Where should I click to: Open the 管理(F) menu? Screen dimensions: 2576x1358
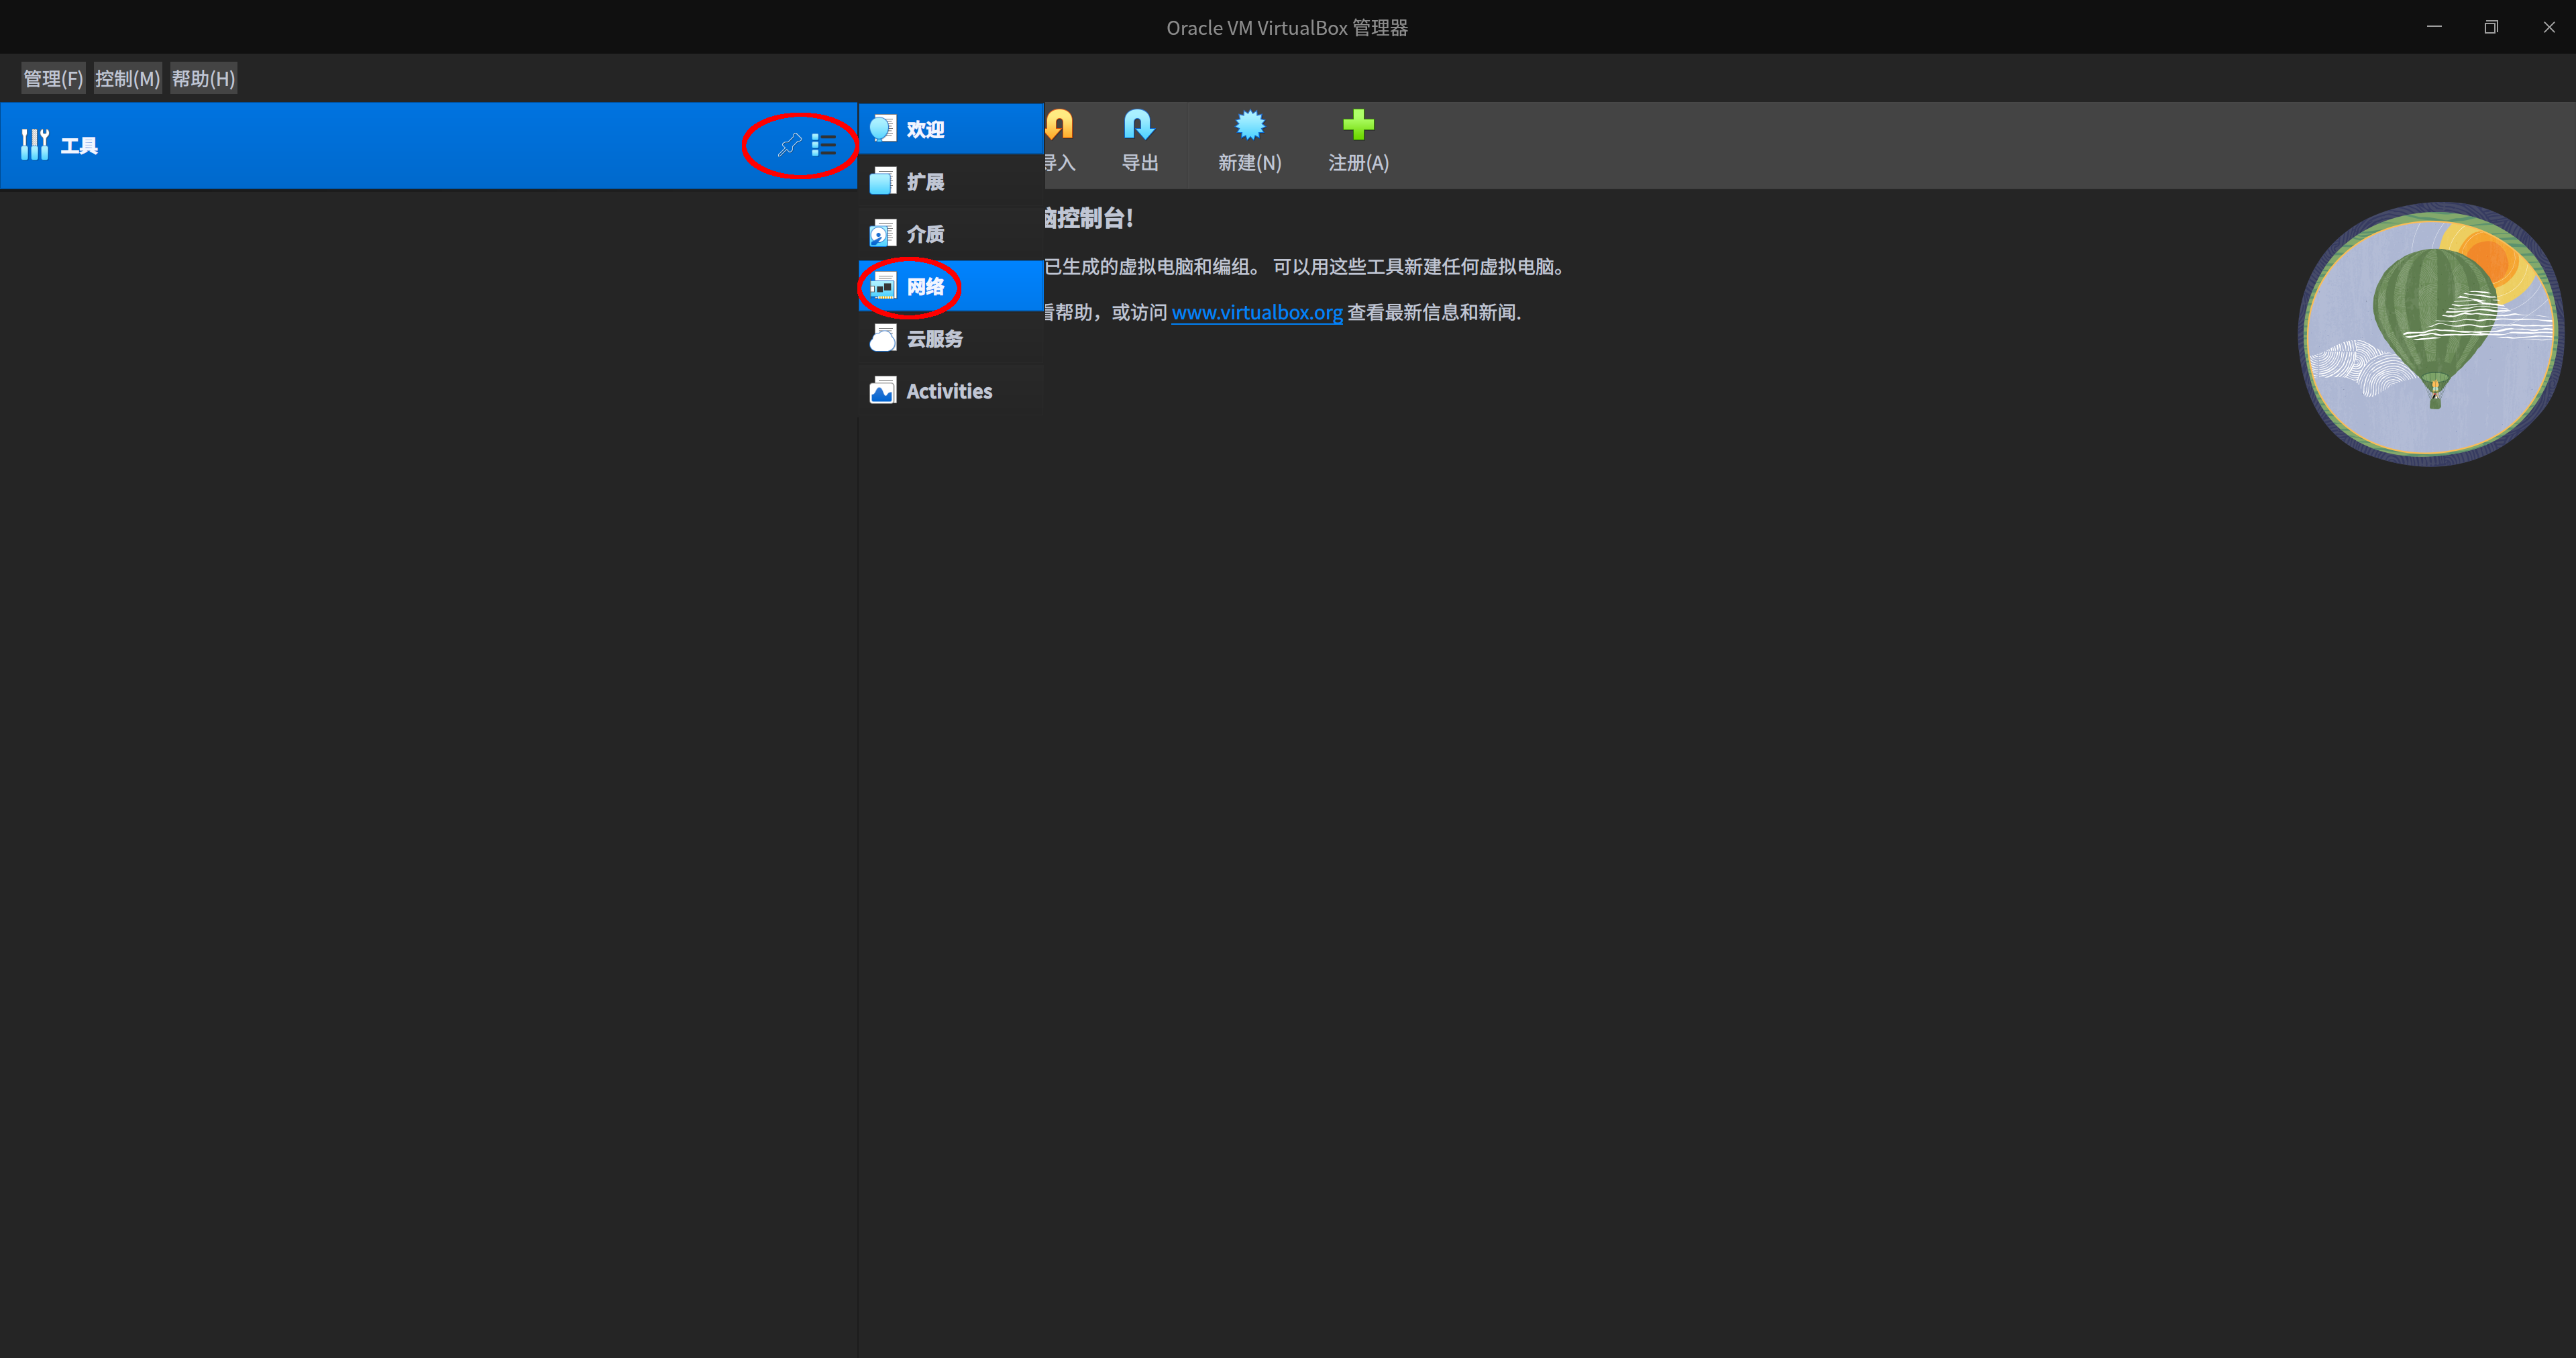[52, 78]
